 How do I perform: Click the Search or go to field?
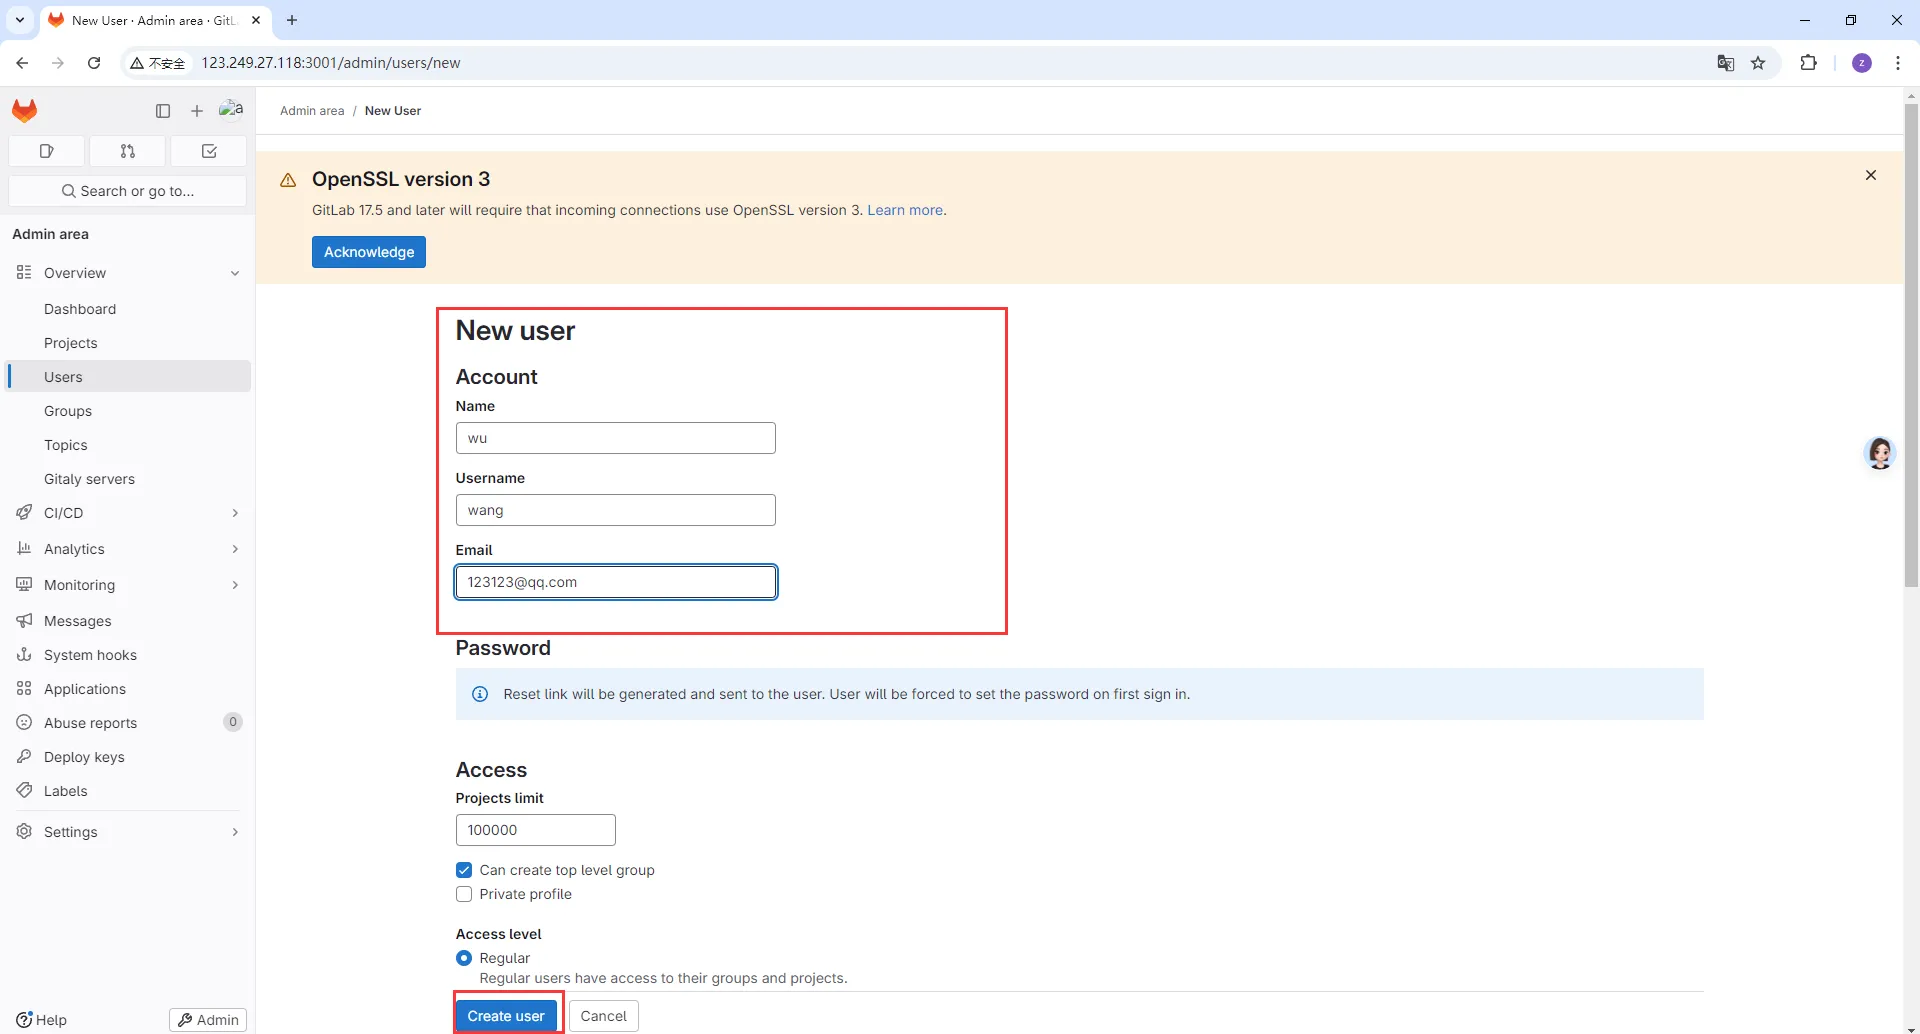128,191
